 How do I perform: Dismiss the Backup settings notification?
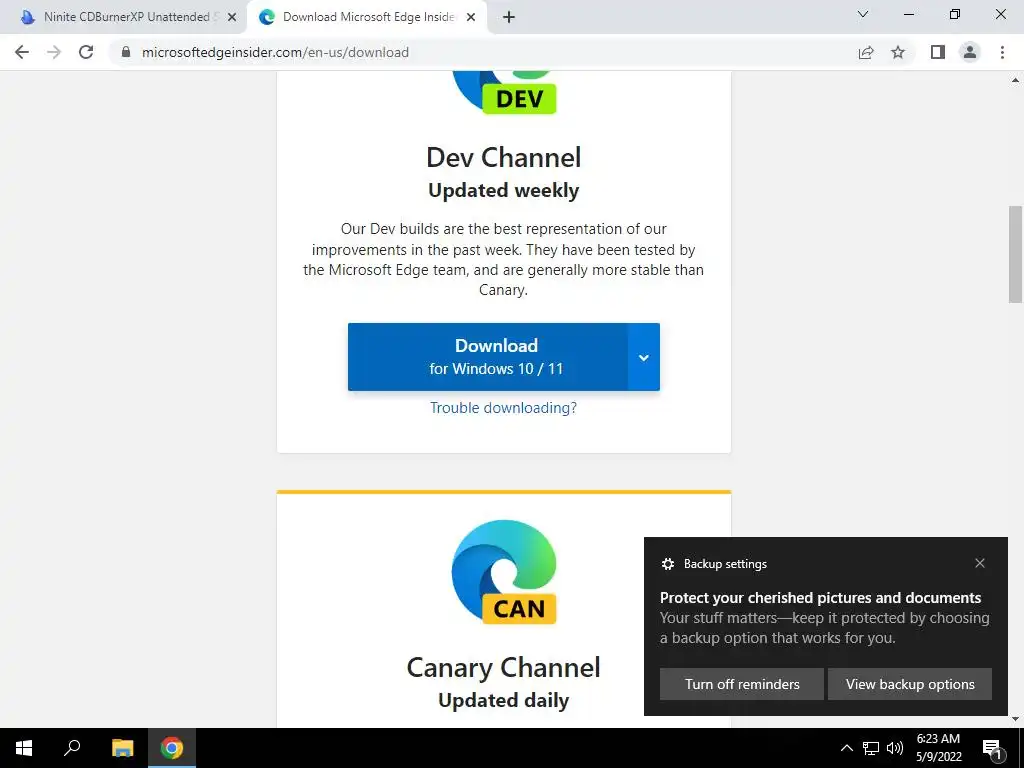[980, 563]
